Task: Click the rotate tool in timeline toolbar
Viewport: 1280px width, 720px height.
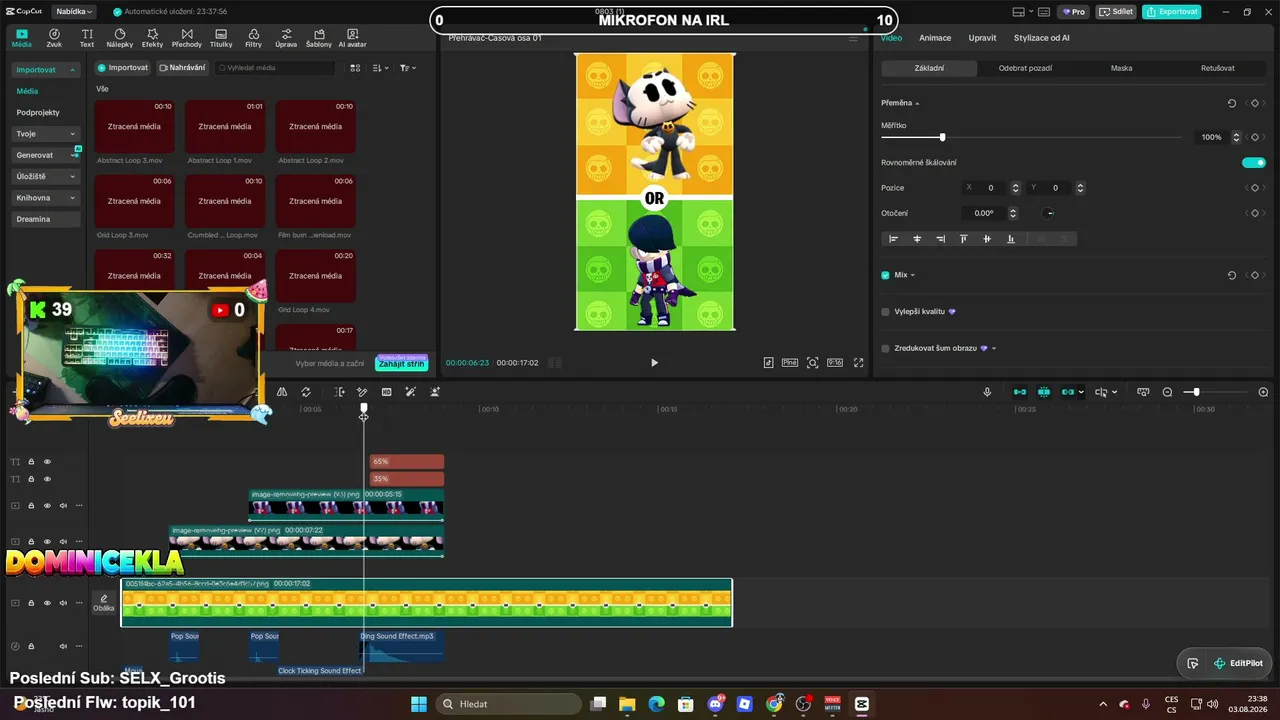Action: pos(306,392)
